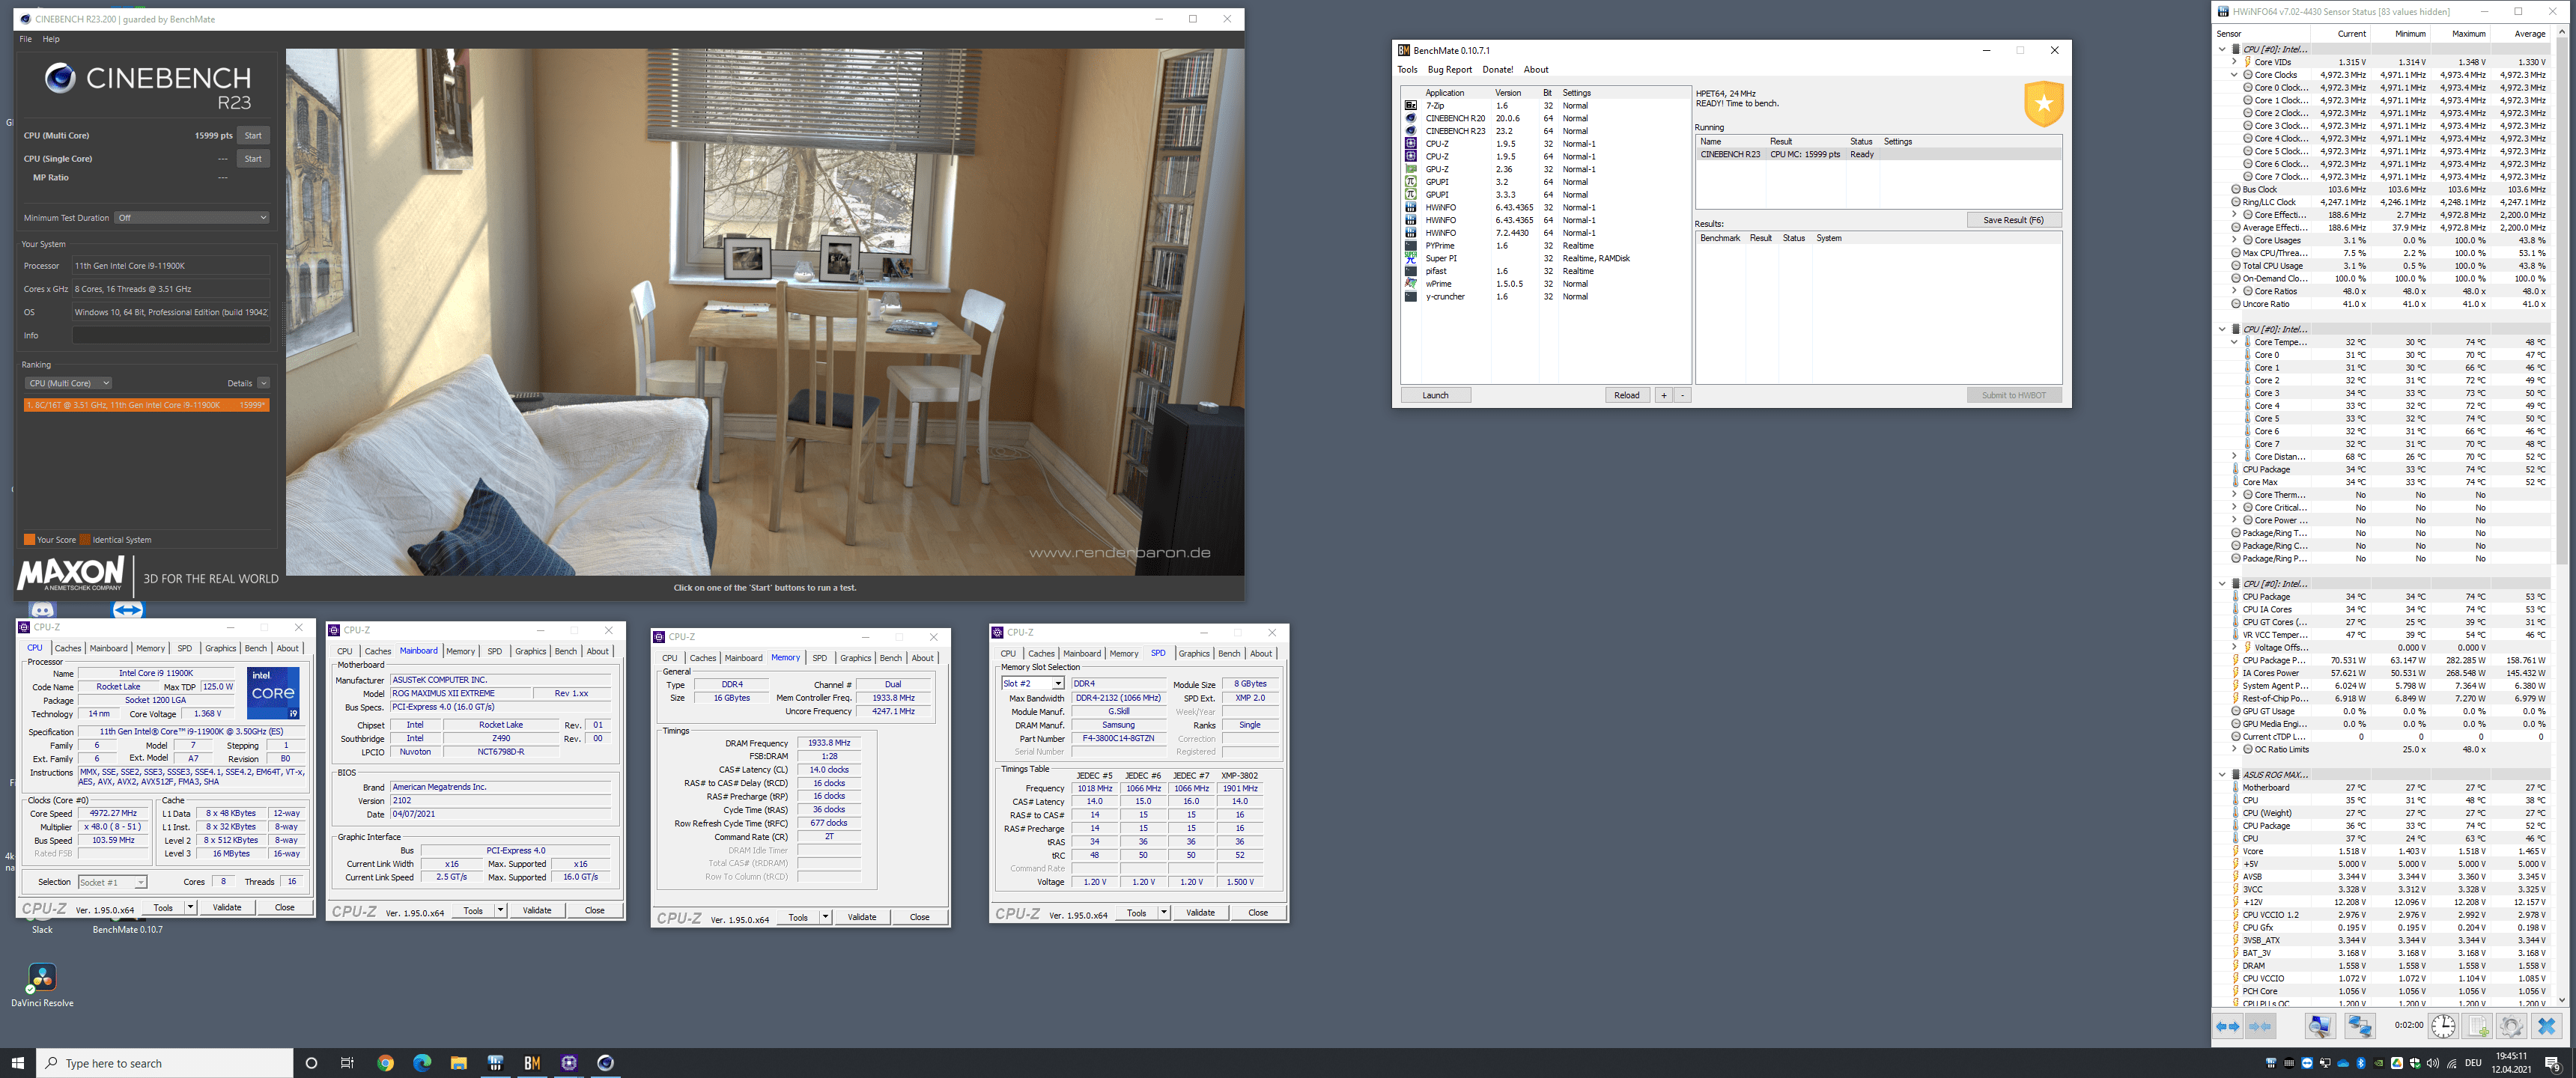Click BenchMate gold star shield badge
The height and width of the screenshot is (1078, 2576).
(x=2043, y=104)
